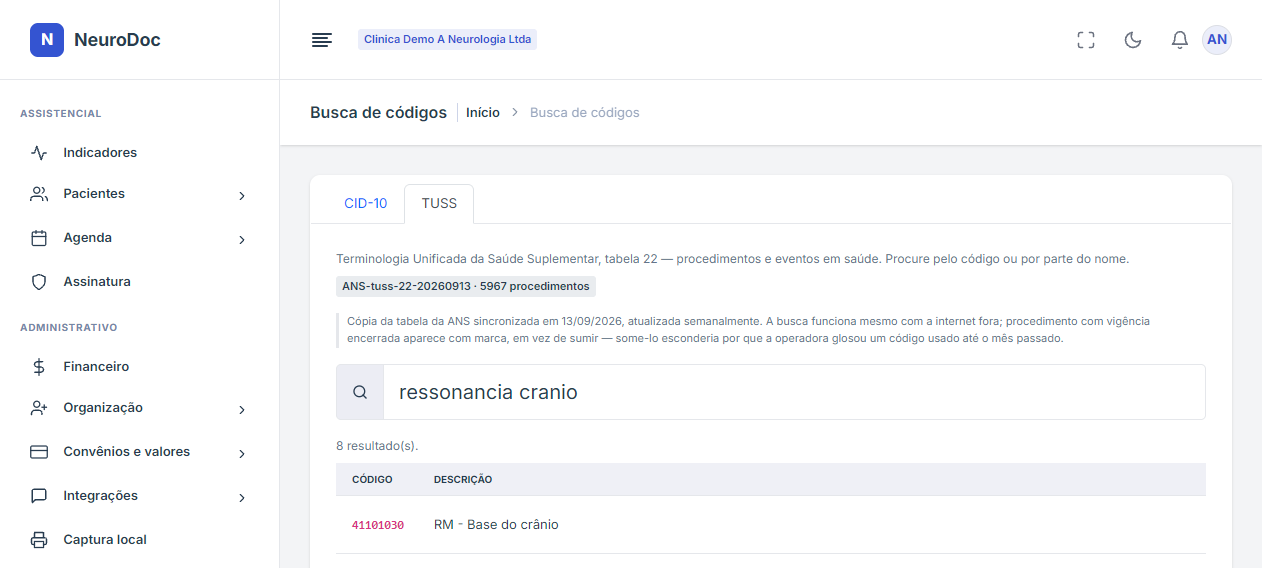
Task: Open the notifications bell
Action: coord(1180,40)
